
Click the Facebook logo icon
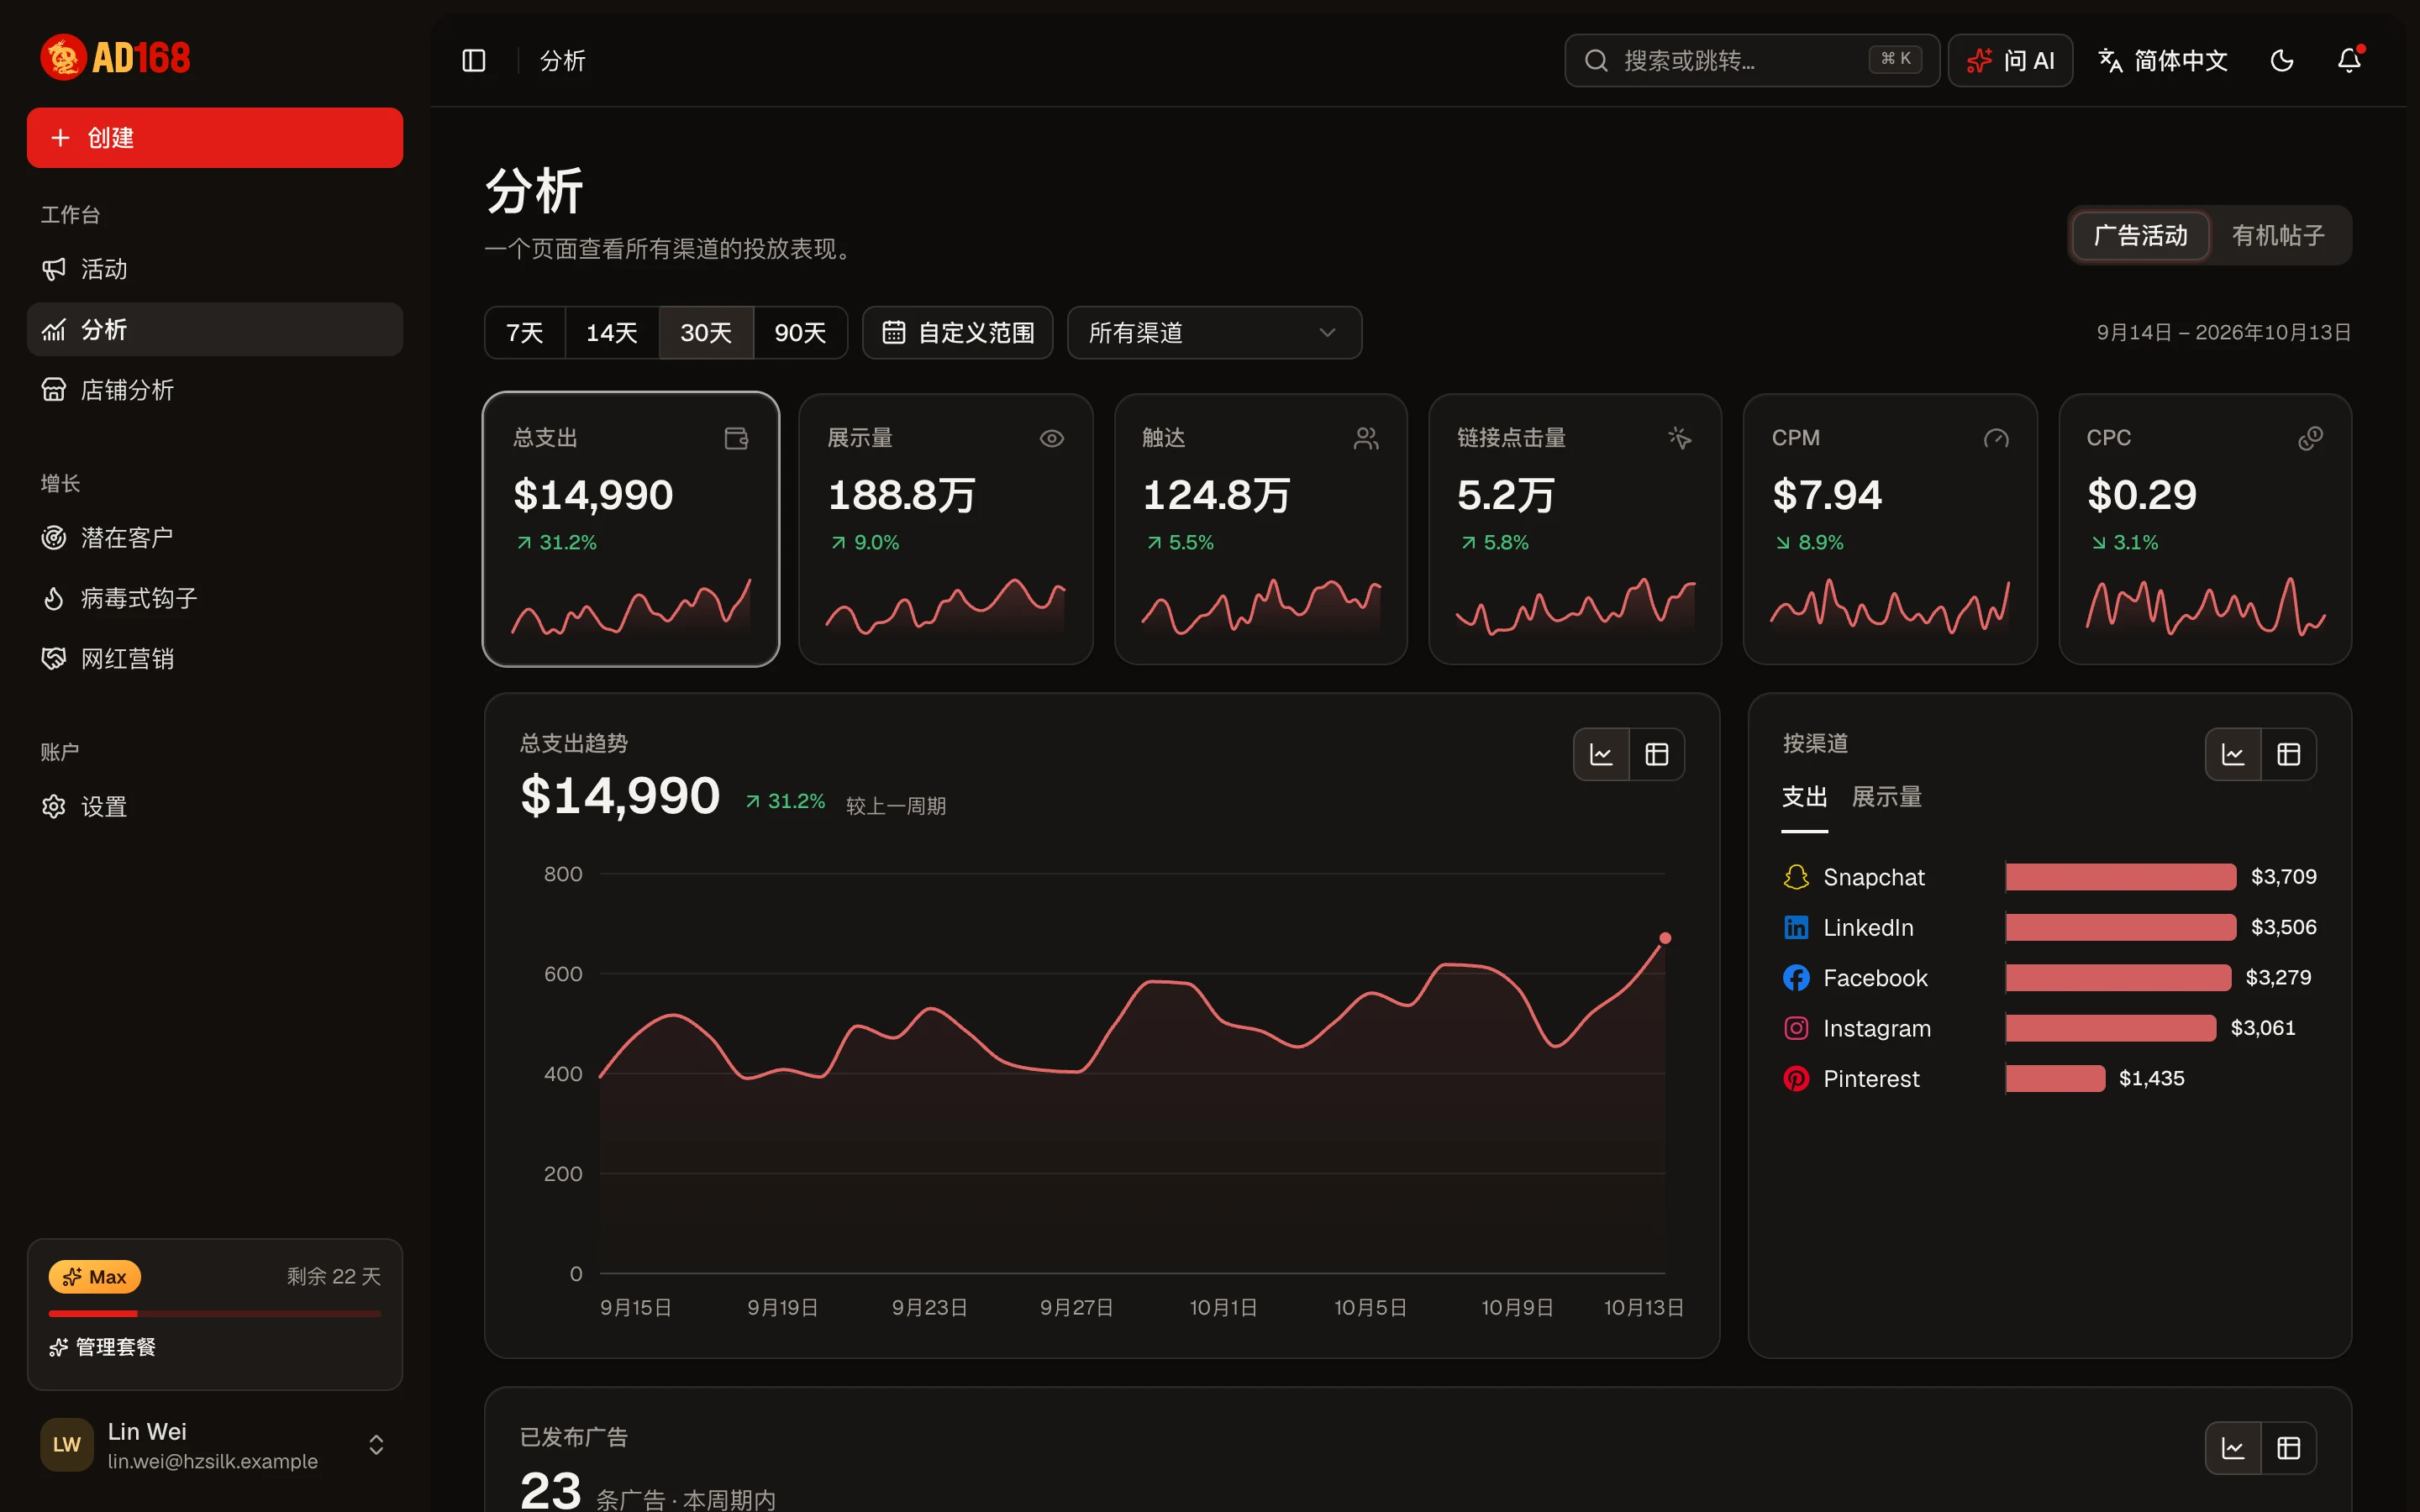tap(1796, 978)
